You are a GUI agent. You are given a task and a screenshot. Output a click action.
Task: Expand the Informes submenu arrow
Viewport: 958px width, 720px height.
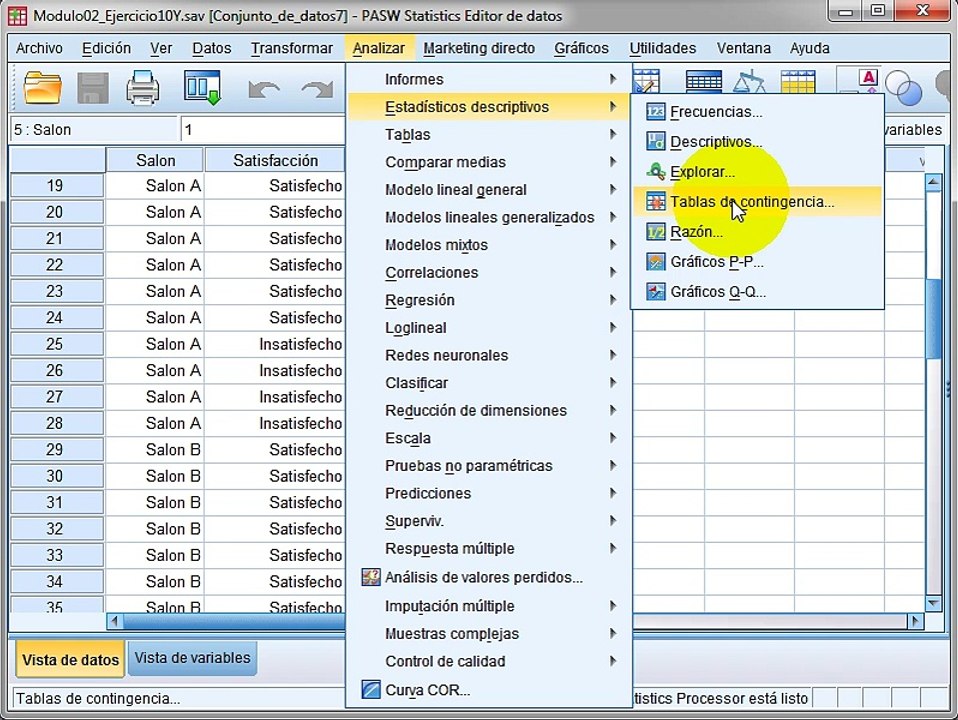click(612, 79)
